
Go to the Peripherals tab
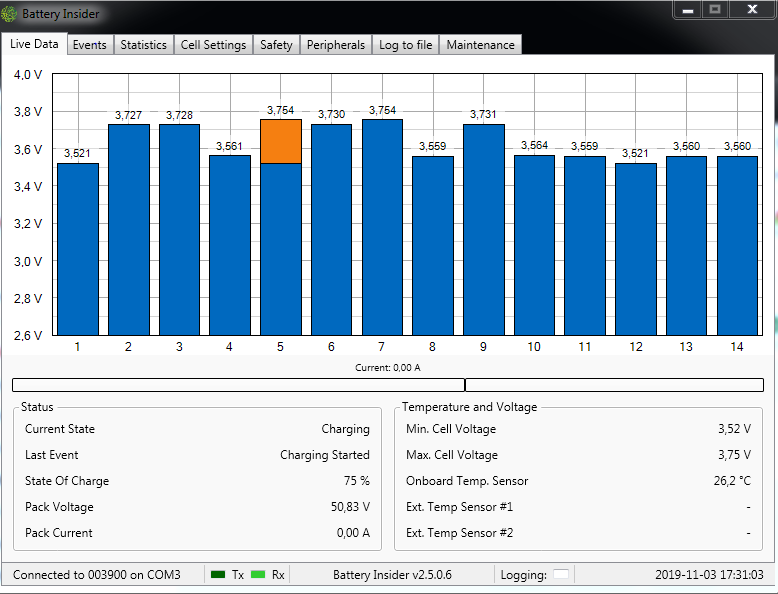(x=336, y=45)
